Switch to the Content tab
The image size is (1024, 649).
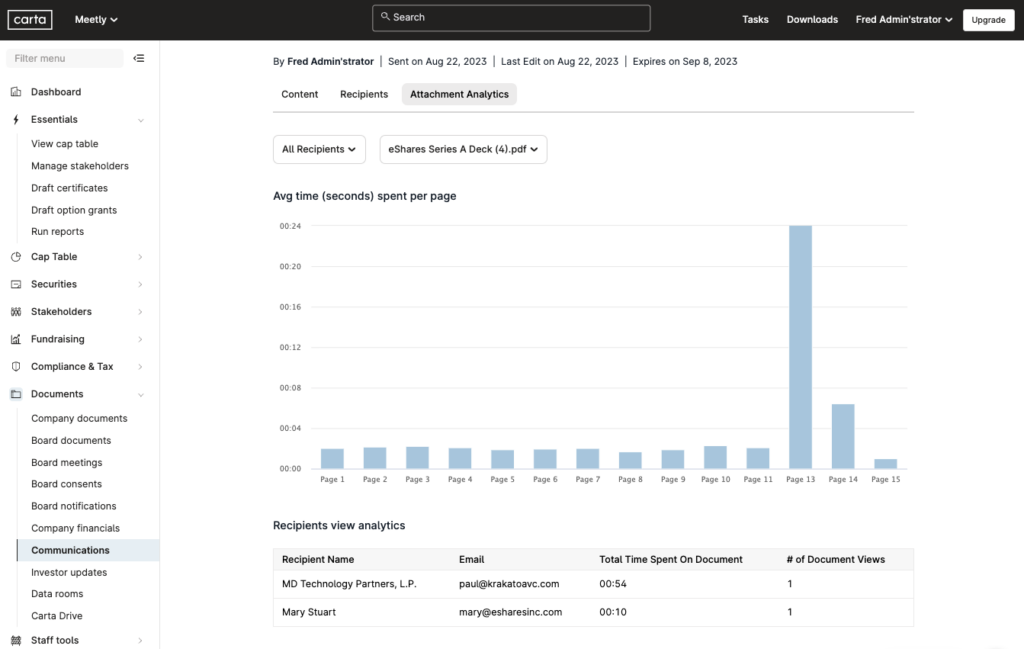pos(299,94)
